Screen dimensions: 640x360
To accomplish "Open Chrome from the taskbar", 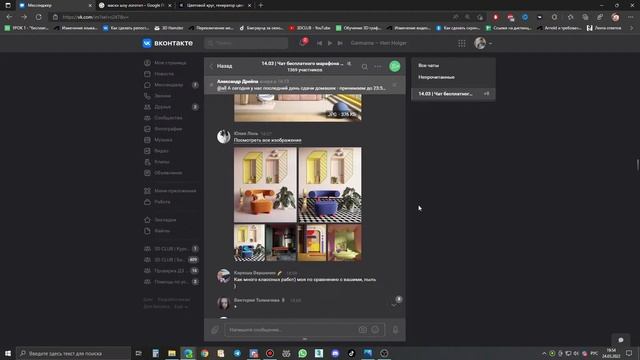I will coord(204,353).
